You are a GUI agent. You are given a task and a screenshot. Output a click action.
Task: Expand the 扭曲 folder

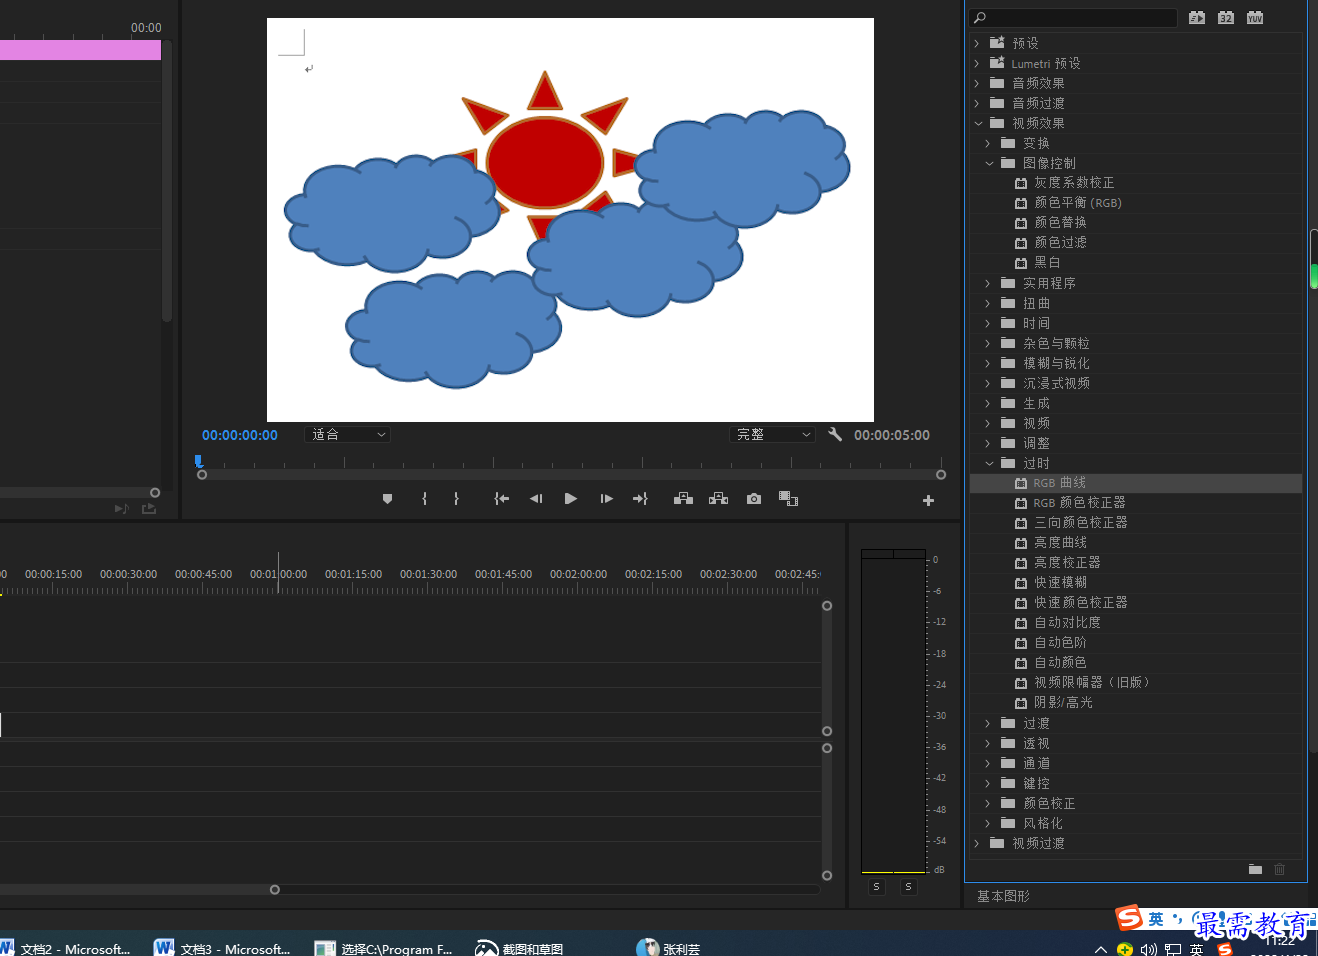pyautogui.click(x=988, y=303)
